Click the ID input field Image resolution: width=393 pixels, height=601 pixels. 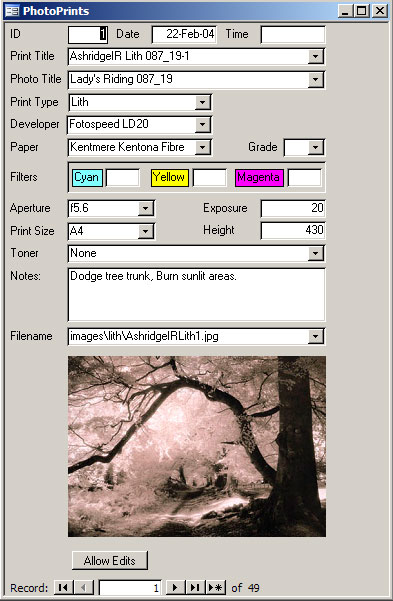[88, 34]
